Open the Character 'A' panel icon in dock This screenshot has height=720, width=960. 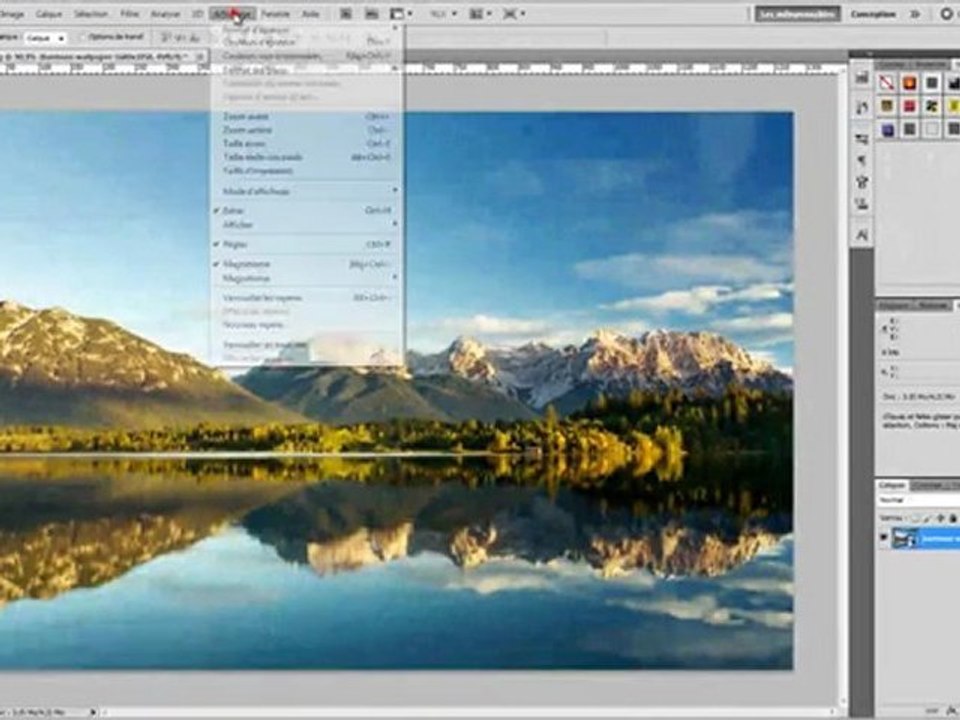coord(862,234)
